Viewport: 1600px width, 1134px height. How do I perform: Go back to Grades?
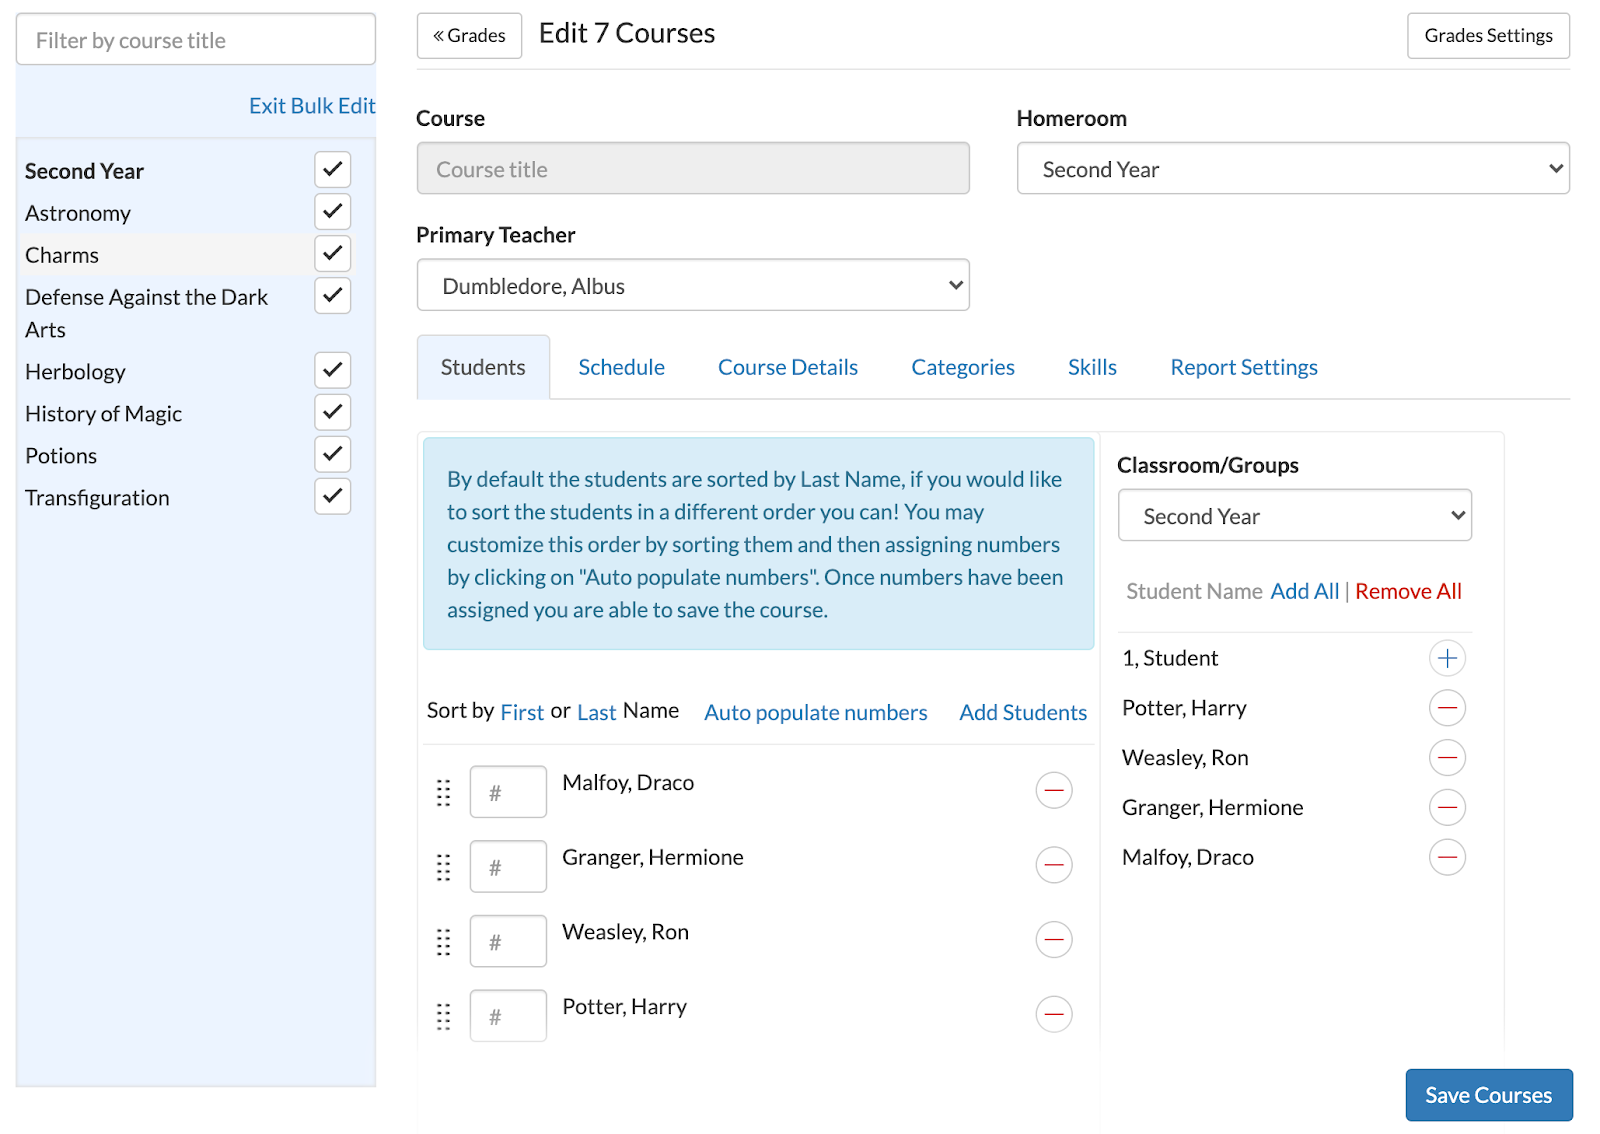pos(469,36)
